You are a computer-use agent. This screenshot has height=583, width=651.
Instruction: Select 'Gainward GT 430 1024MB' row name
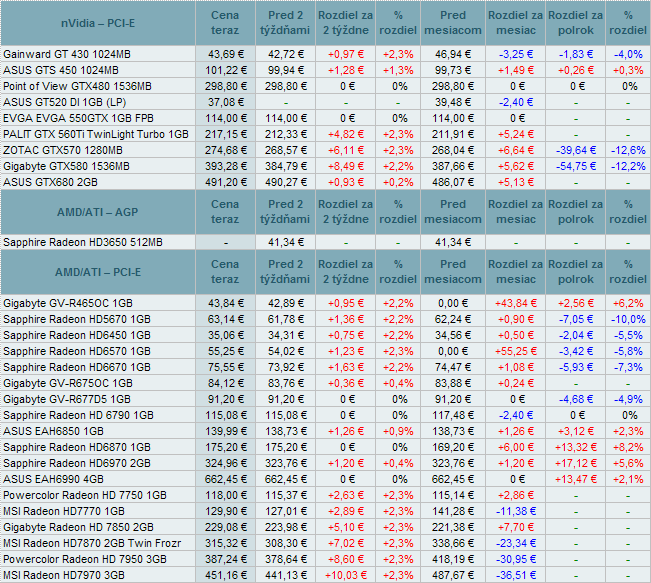pos(67,54)
